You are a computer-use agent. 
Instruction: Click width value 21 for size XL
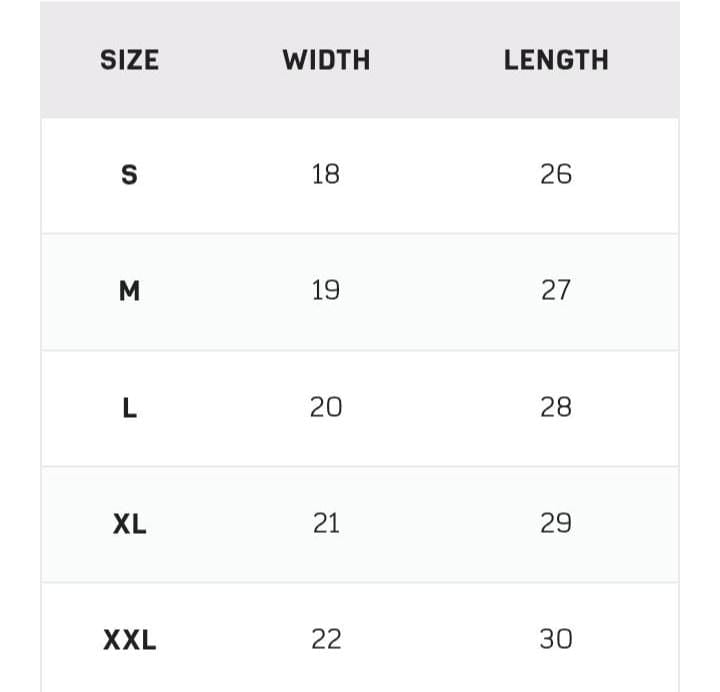[326, 523]
